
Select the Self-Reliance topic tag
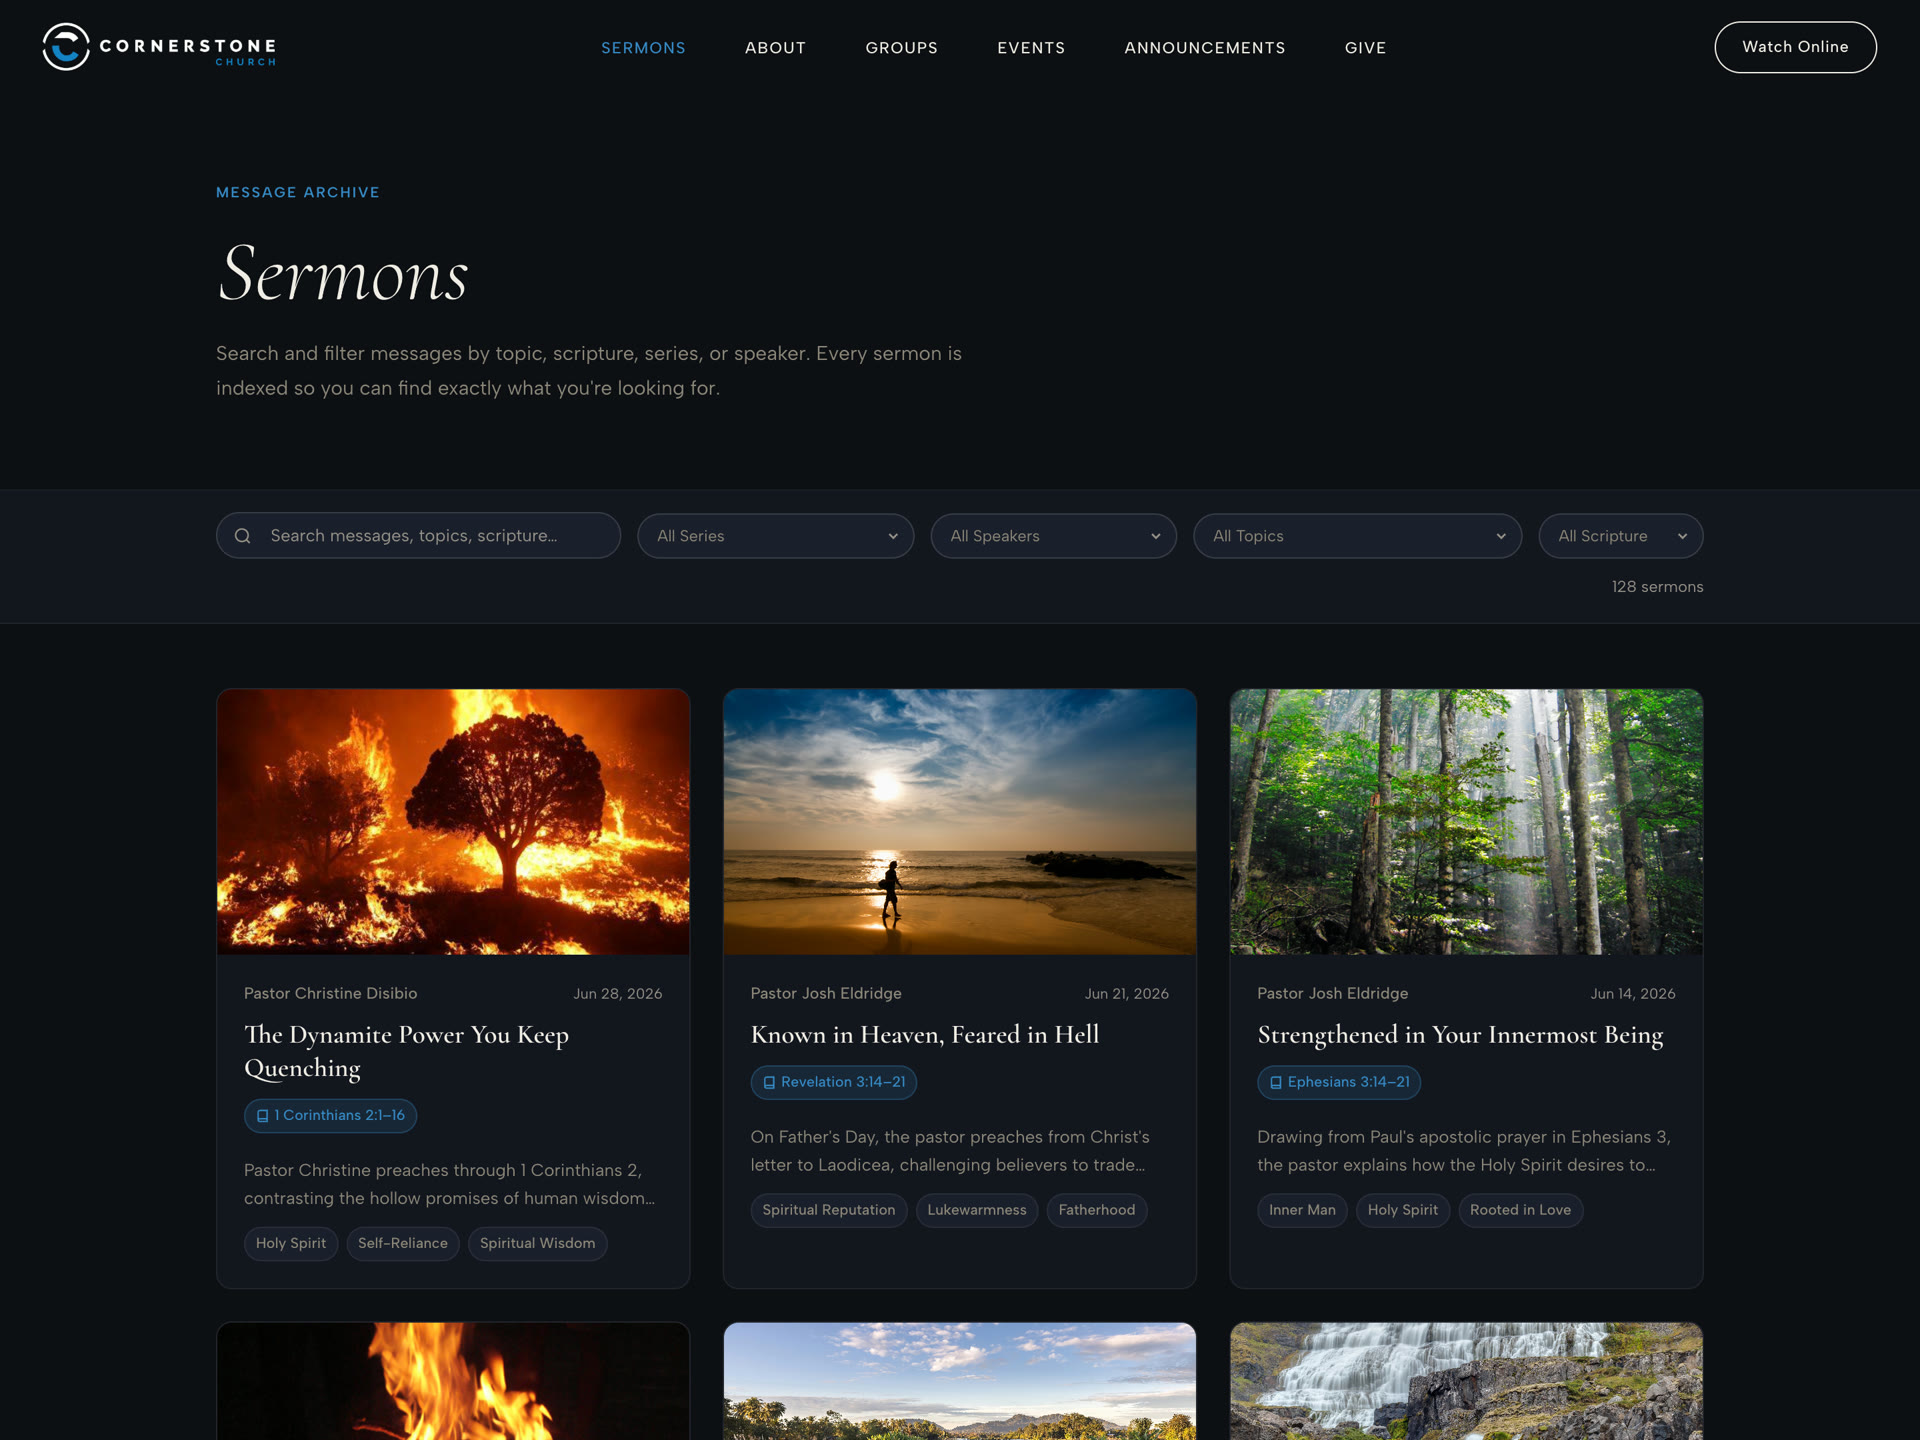[403, 1244]
